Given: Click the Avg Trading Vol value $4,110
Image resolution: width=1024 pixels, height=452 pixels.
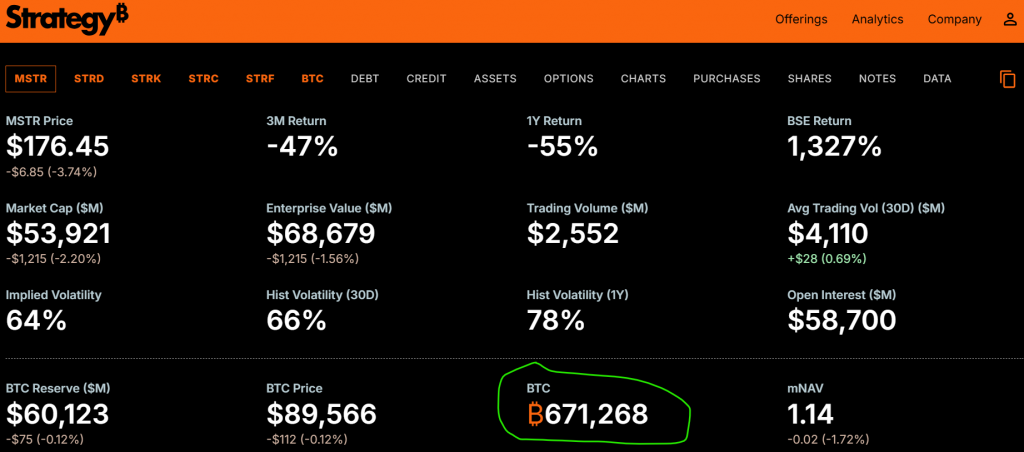Looking at the screenshot, I should pos(828,233).
